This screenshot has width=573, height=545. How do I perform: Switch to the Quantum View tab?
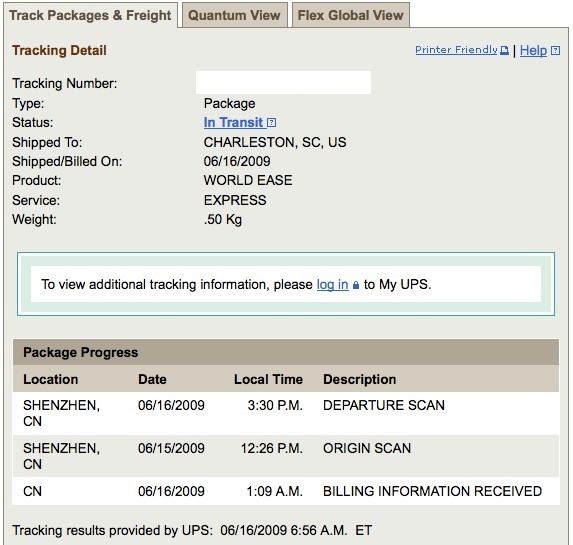pos(235,15)
